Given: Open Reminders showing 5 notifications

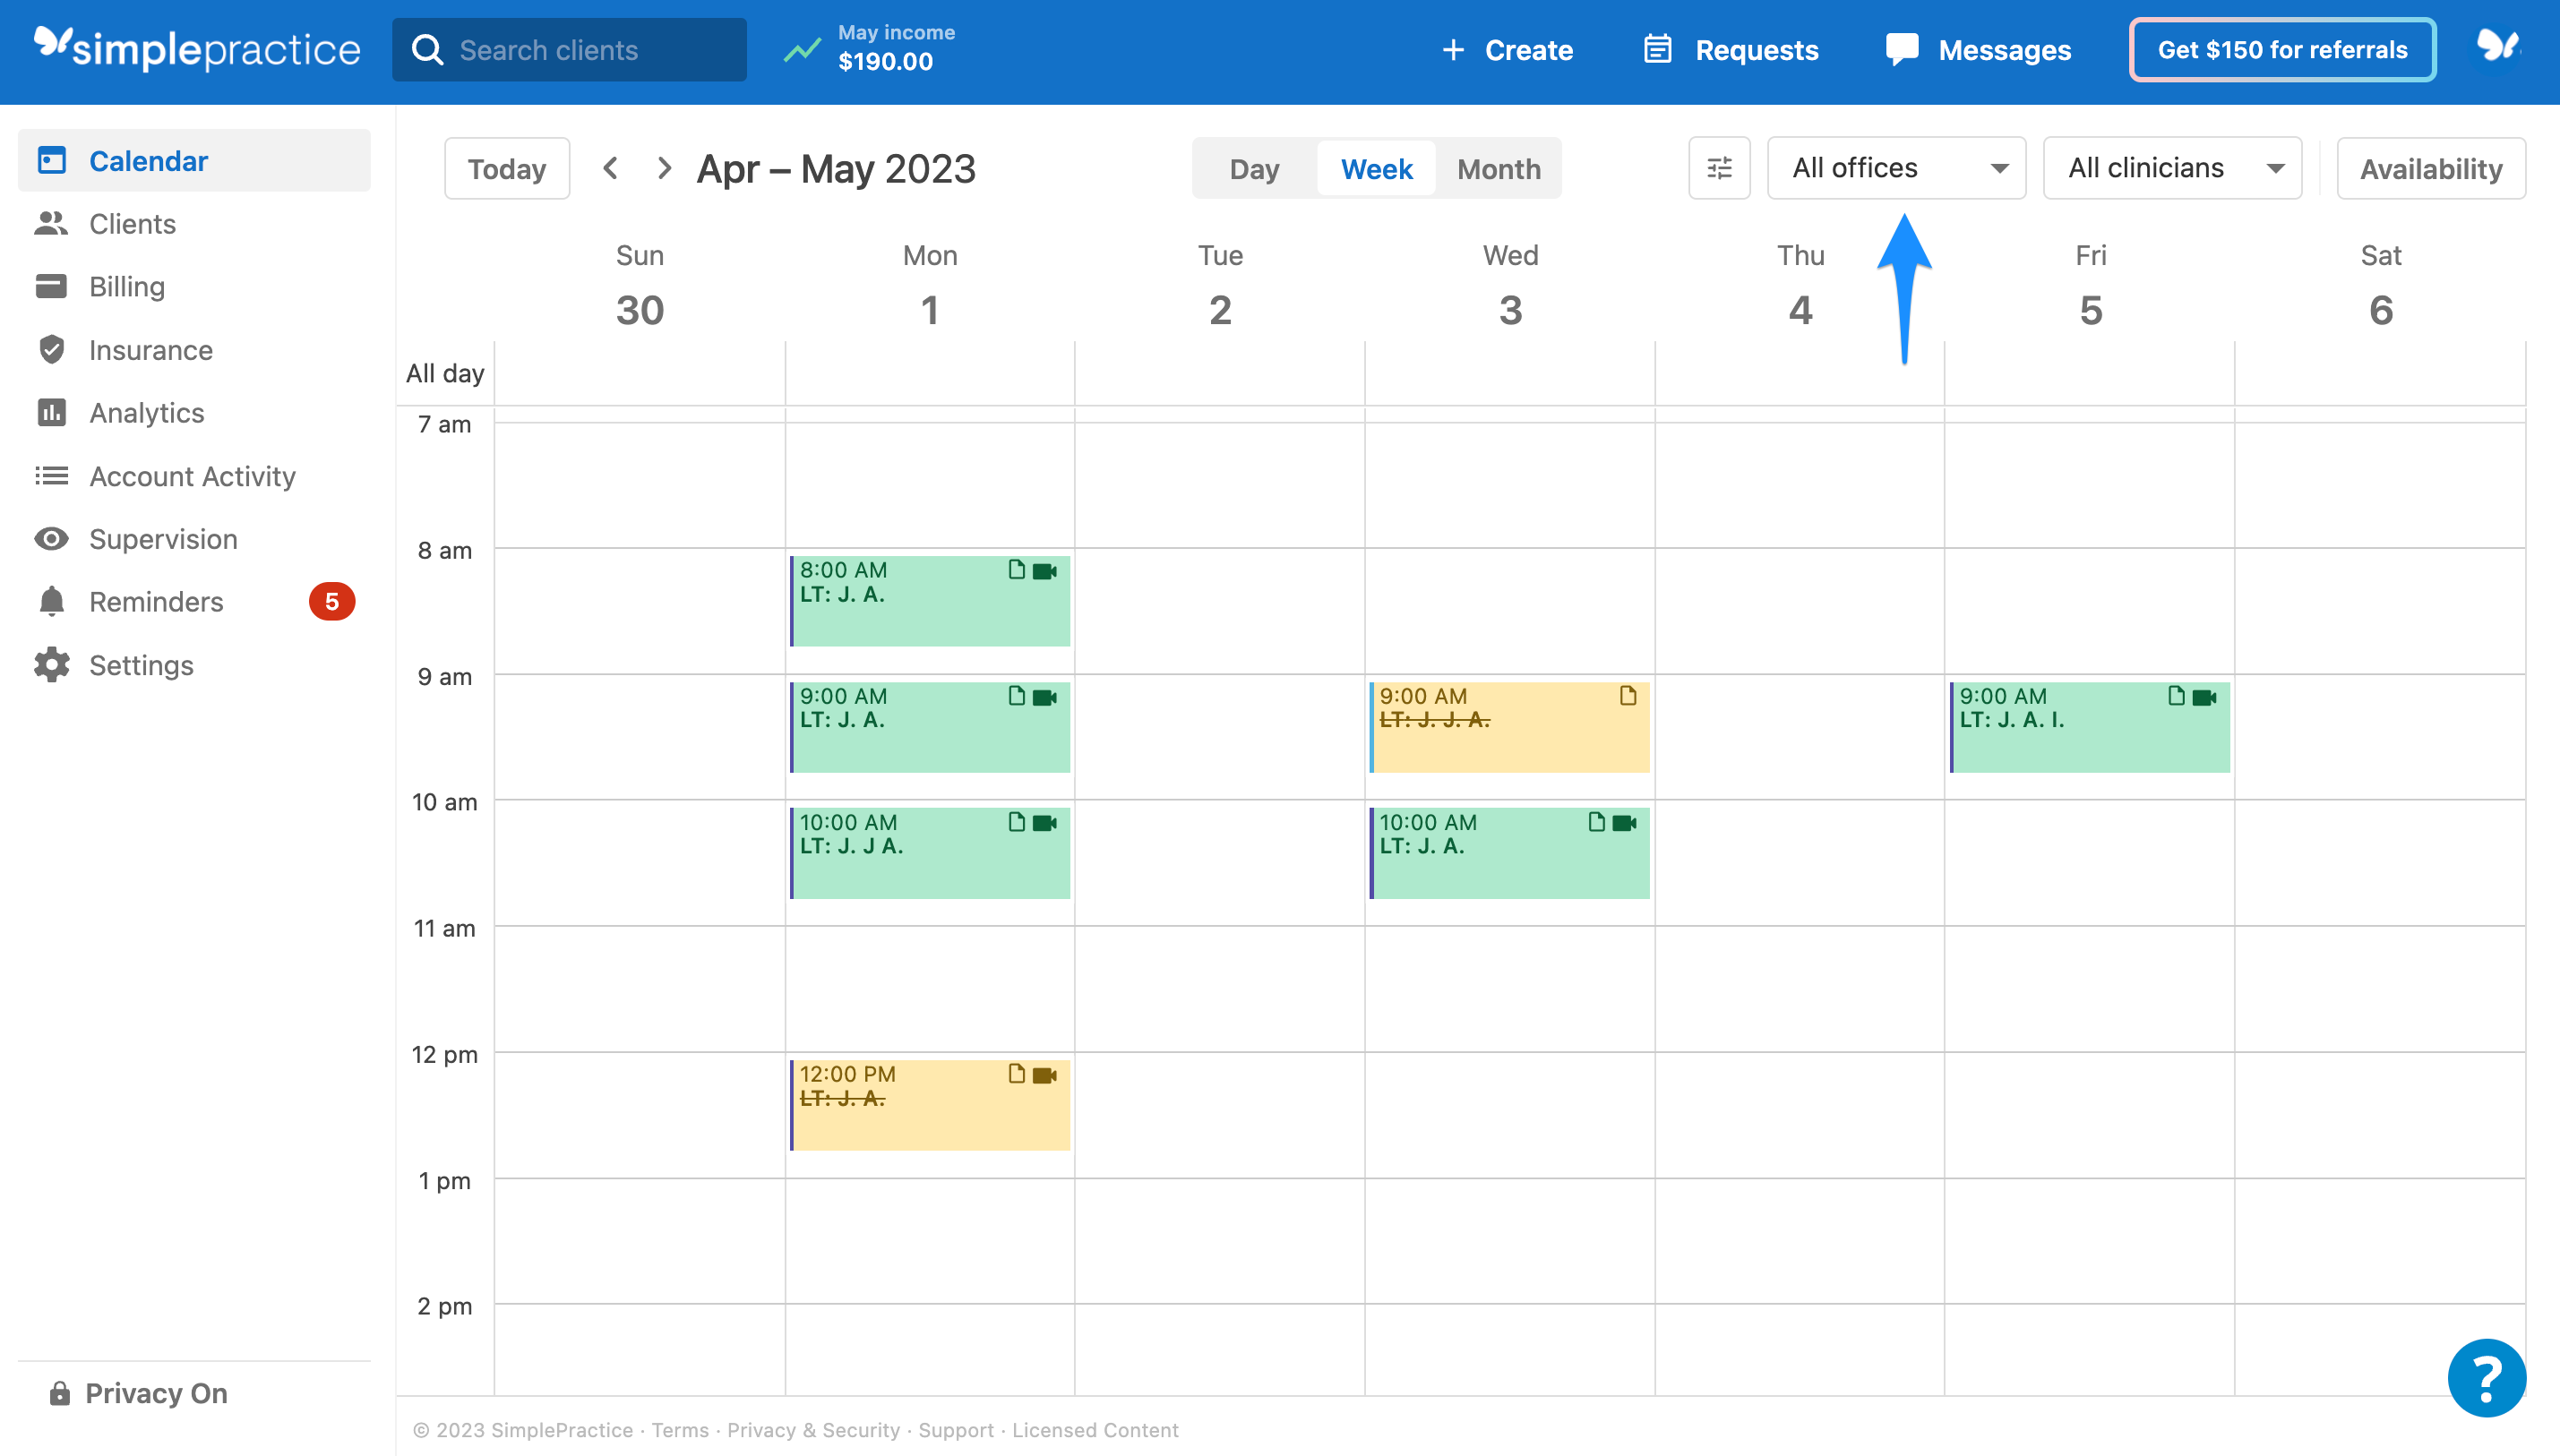Looking at the screenshot, I should click(x=156, y=601).
